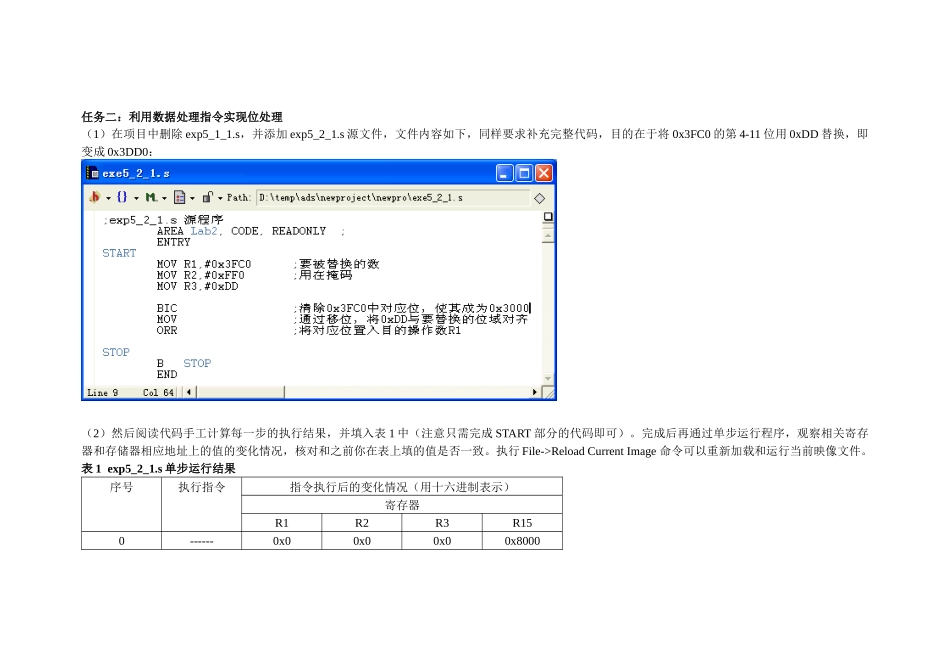Close the exe5_2_1.s editor window

[544, 173]
